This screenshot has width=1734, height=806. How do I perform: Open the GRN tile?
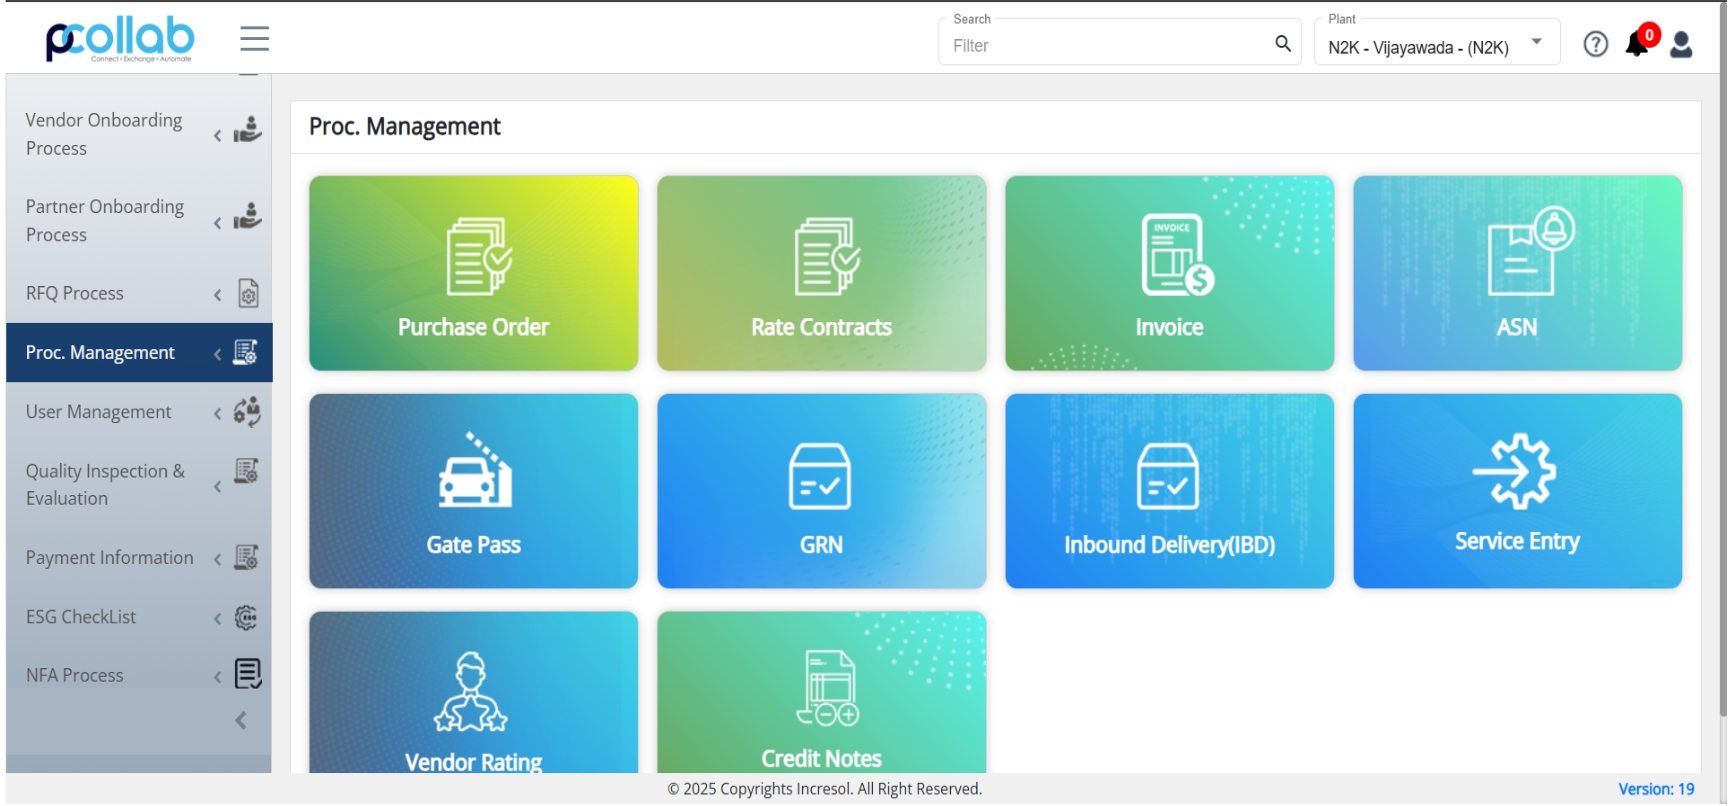click(x=824, y=492)
